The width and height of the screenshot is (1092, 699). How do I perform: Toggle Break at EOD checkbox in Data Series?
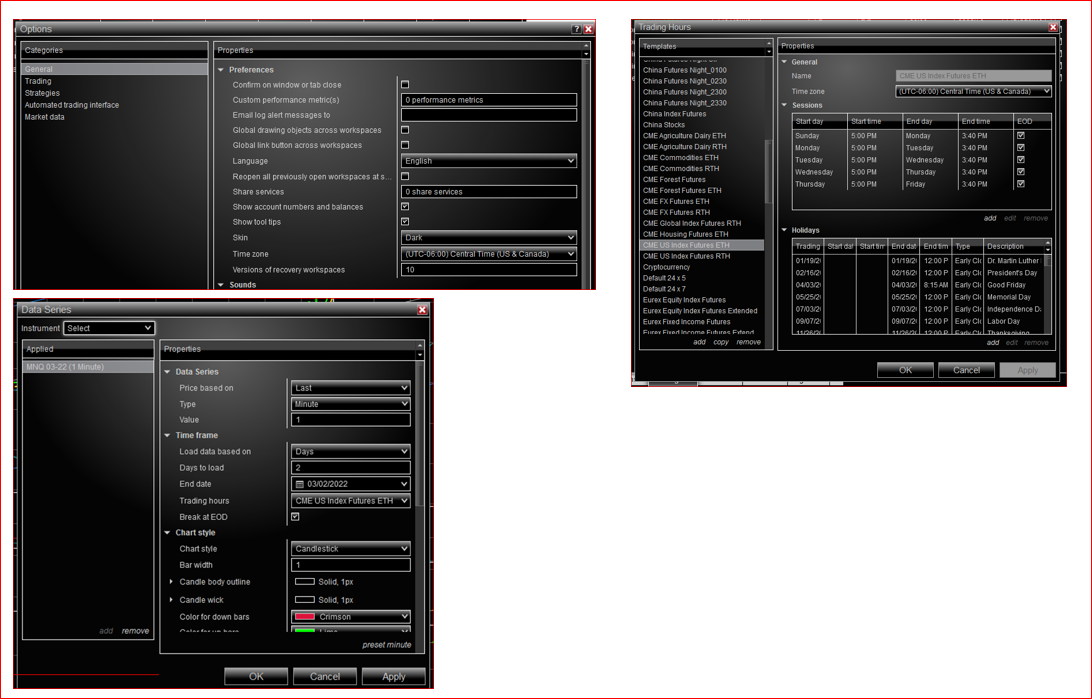point(295,517)
